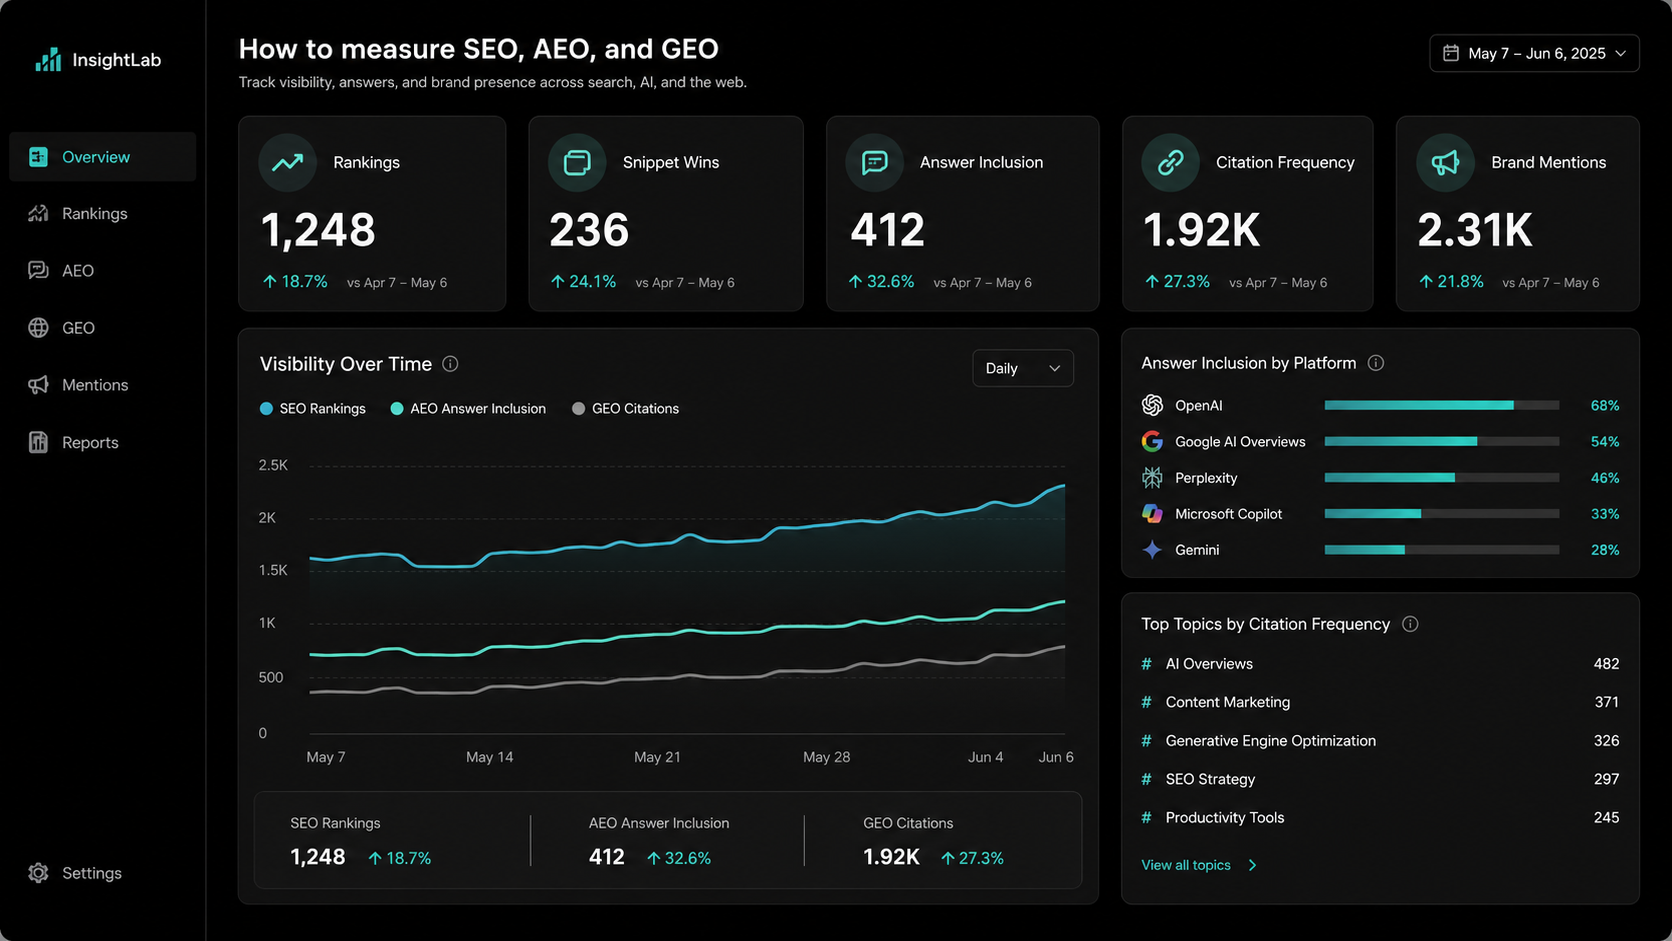Click the trending arrow icon on Rankings card

(x=288, y=162)
